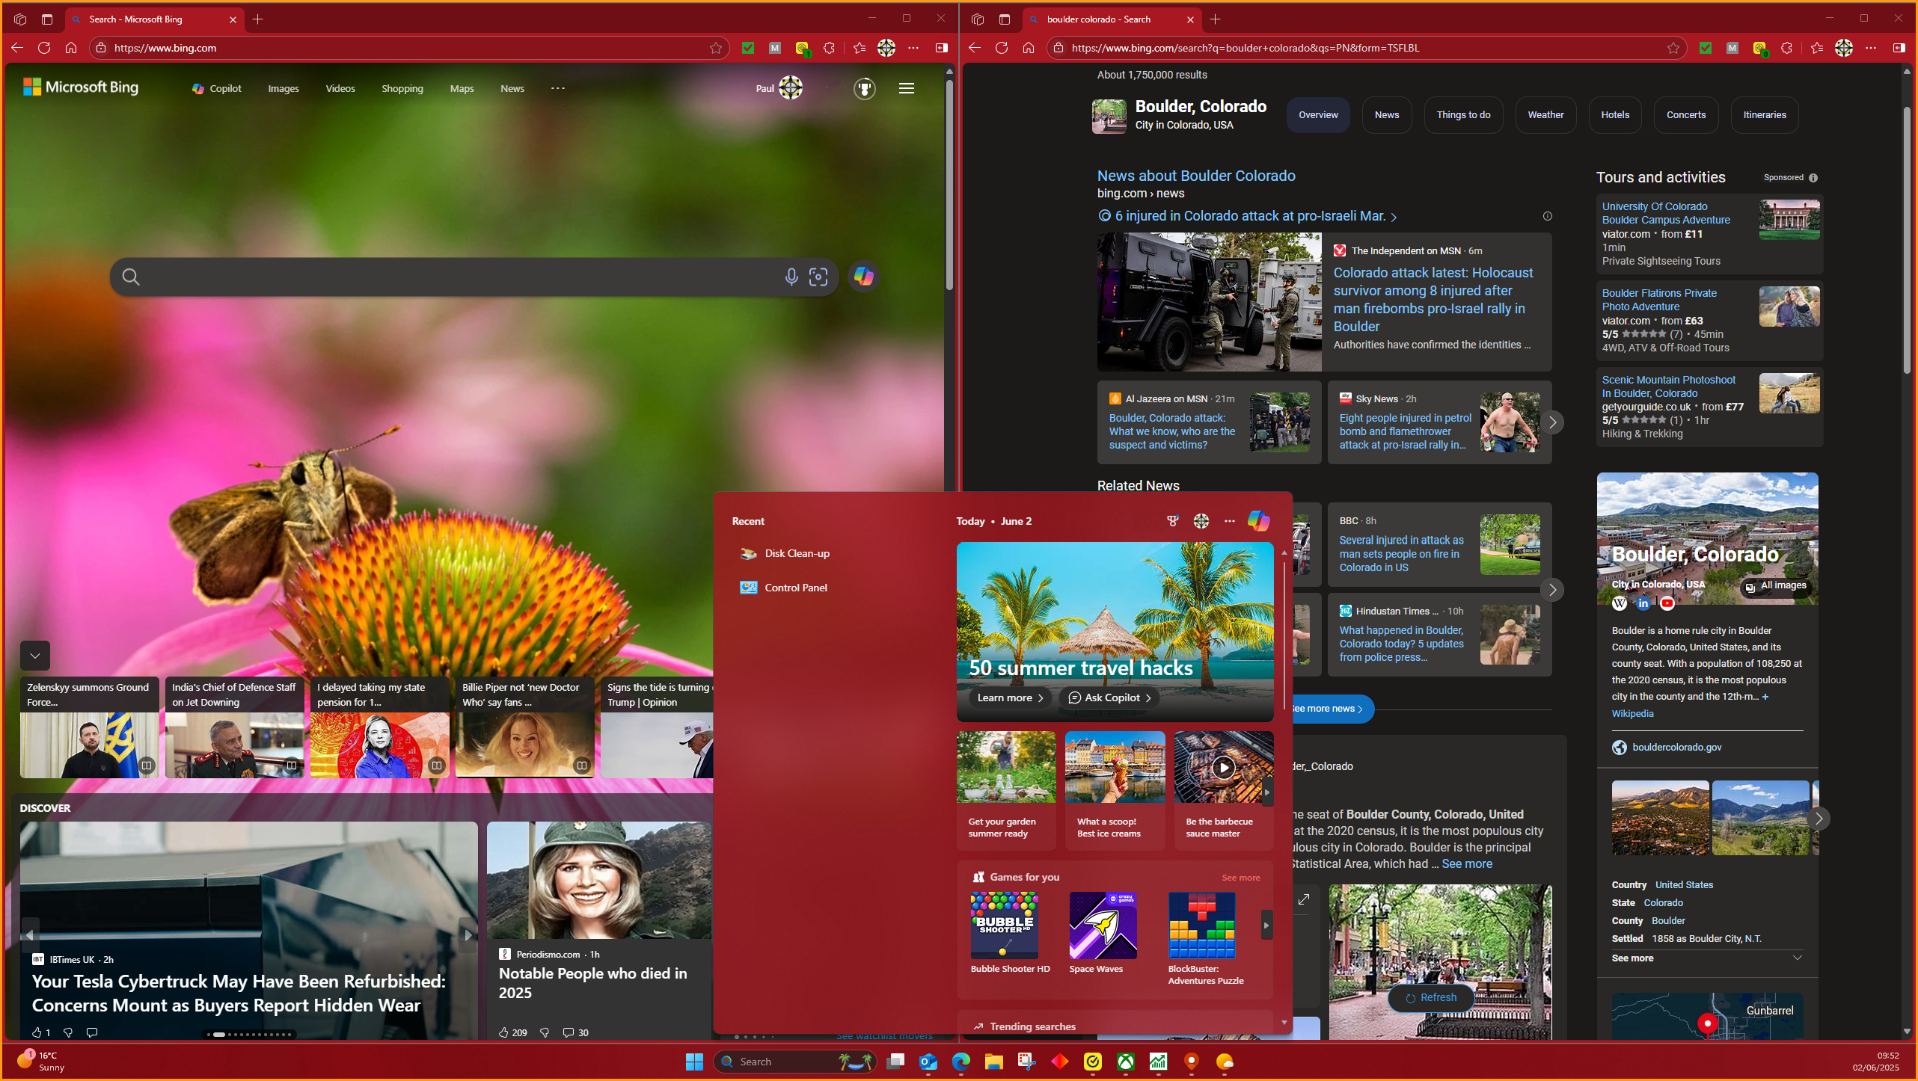This screenshot has width=1918, height=1081.
Task: Click See more in Games for you
Action: [1241, 878]
